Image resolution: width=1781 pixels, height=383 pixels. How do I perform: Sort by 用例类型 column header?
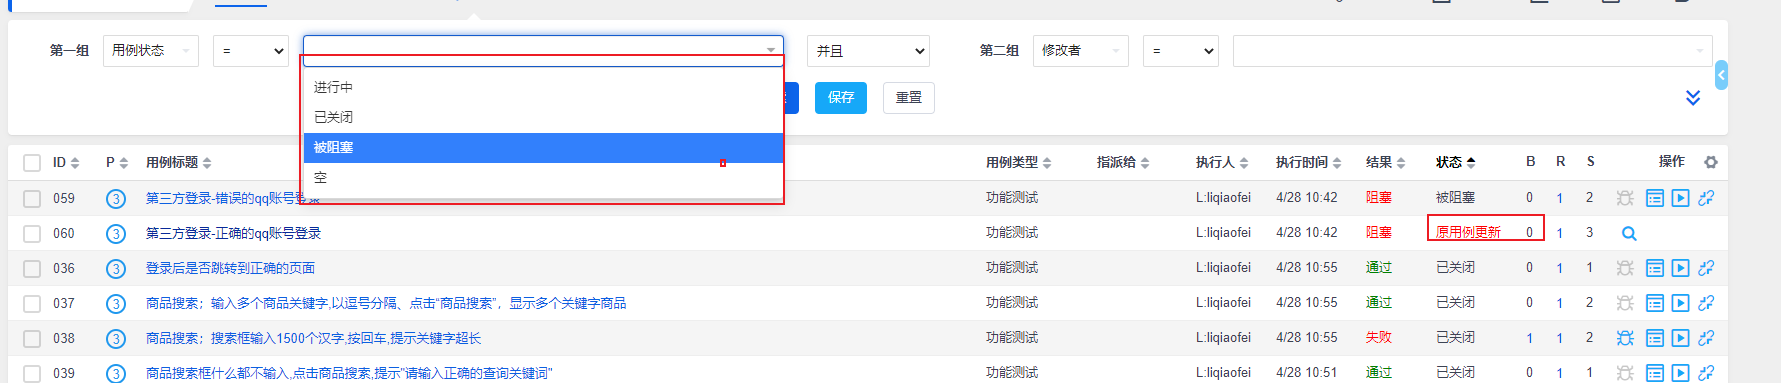pos(1019,162)
